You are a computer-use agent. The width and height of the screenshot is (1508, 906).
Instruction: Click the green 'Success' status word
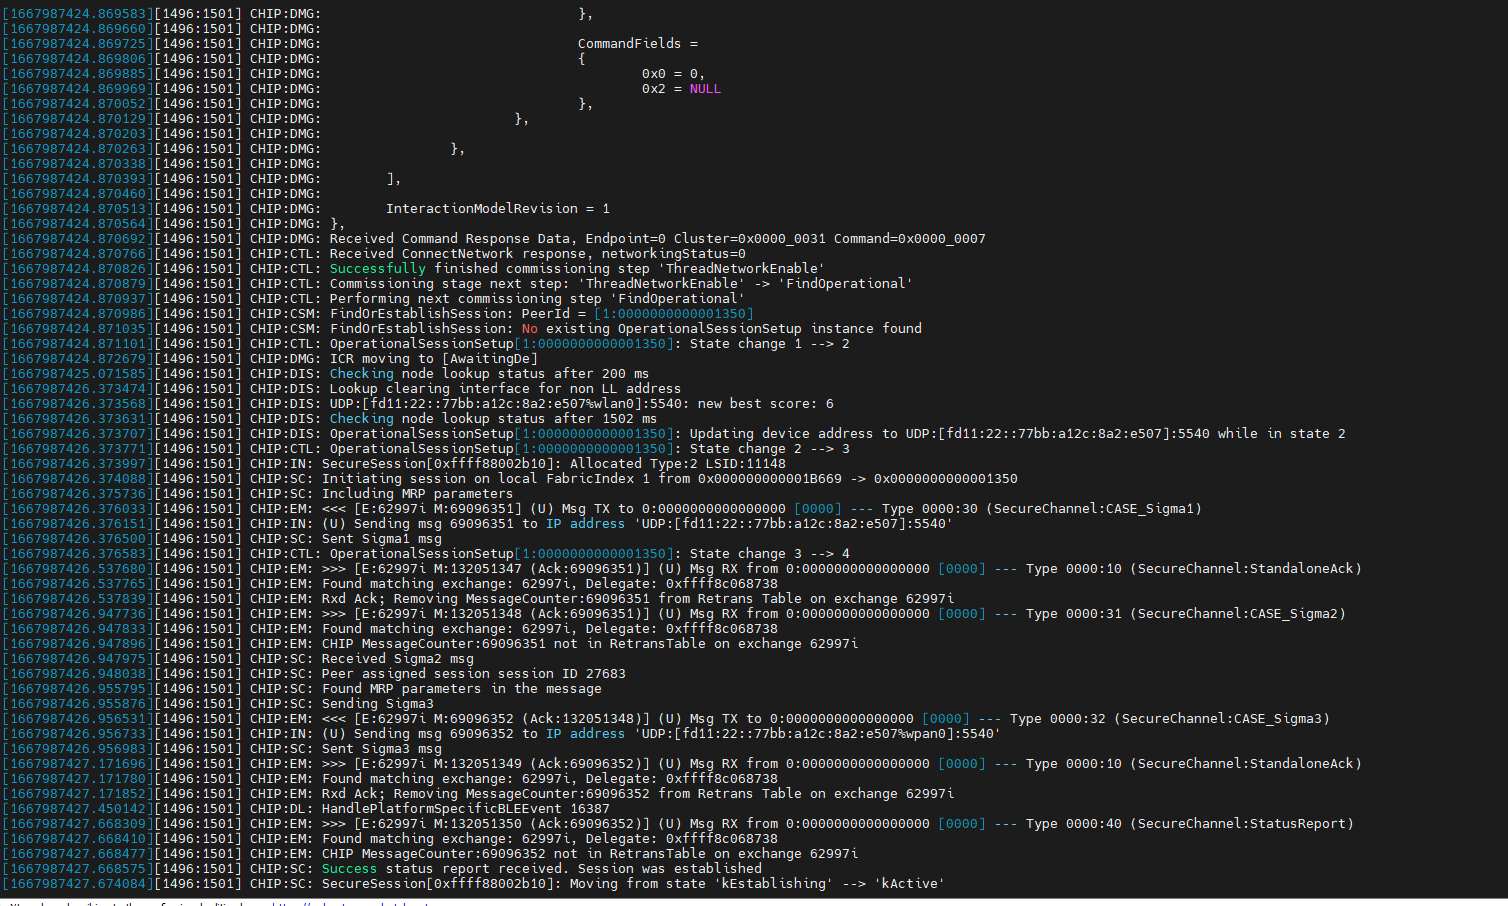(350, 869)
